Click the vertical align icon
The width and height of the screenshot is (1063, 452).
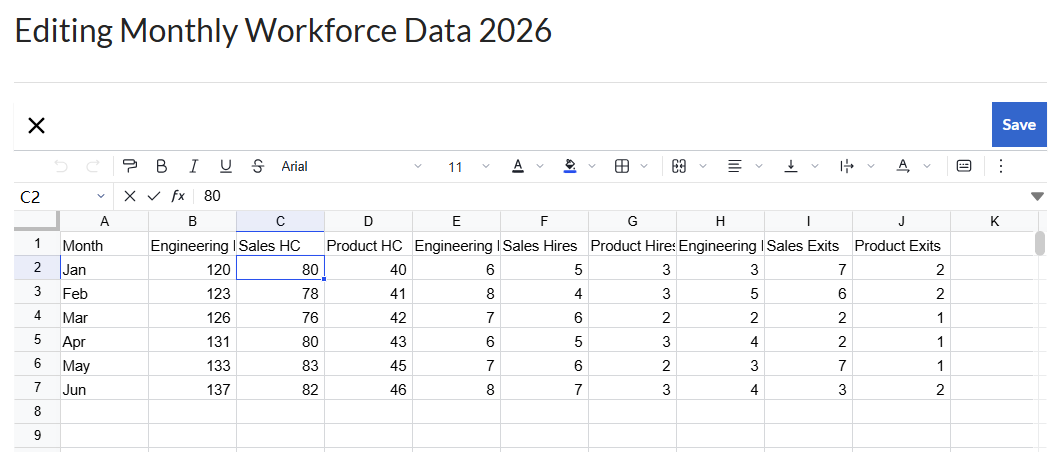point(790,166)
